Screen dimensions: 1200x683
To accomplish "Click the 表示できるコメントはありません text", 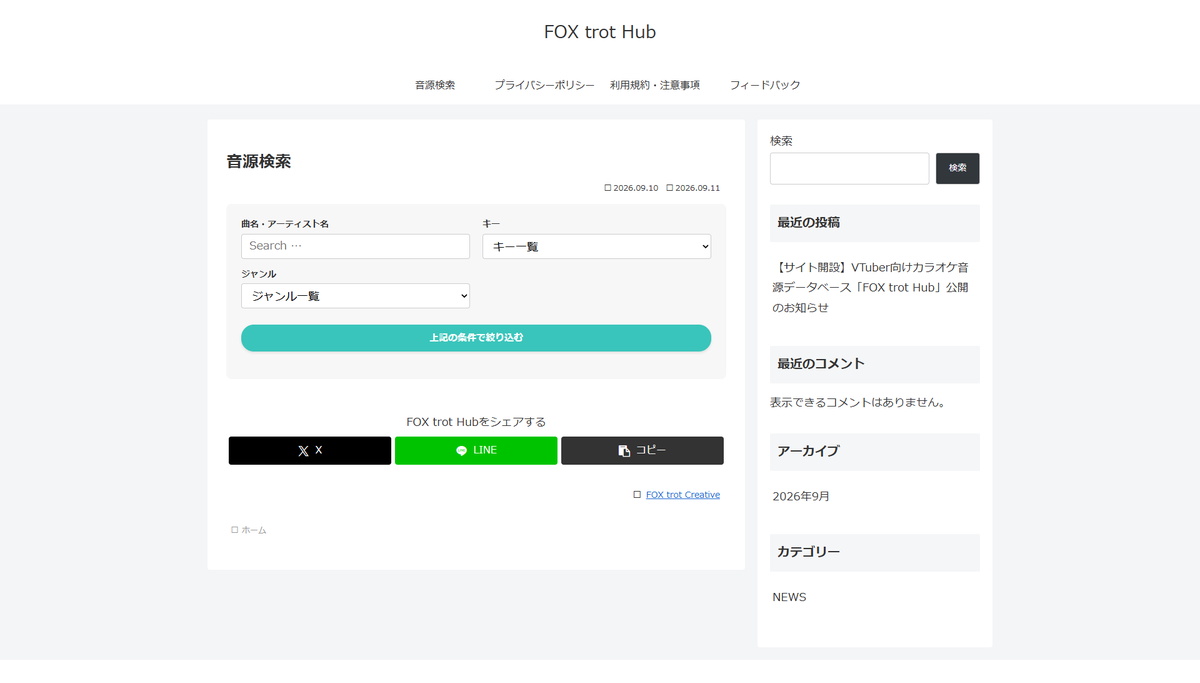I will pos(858,403).
